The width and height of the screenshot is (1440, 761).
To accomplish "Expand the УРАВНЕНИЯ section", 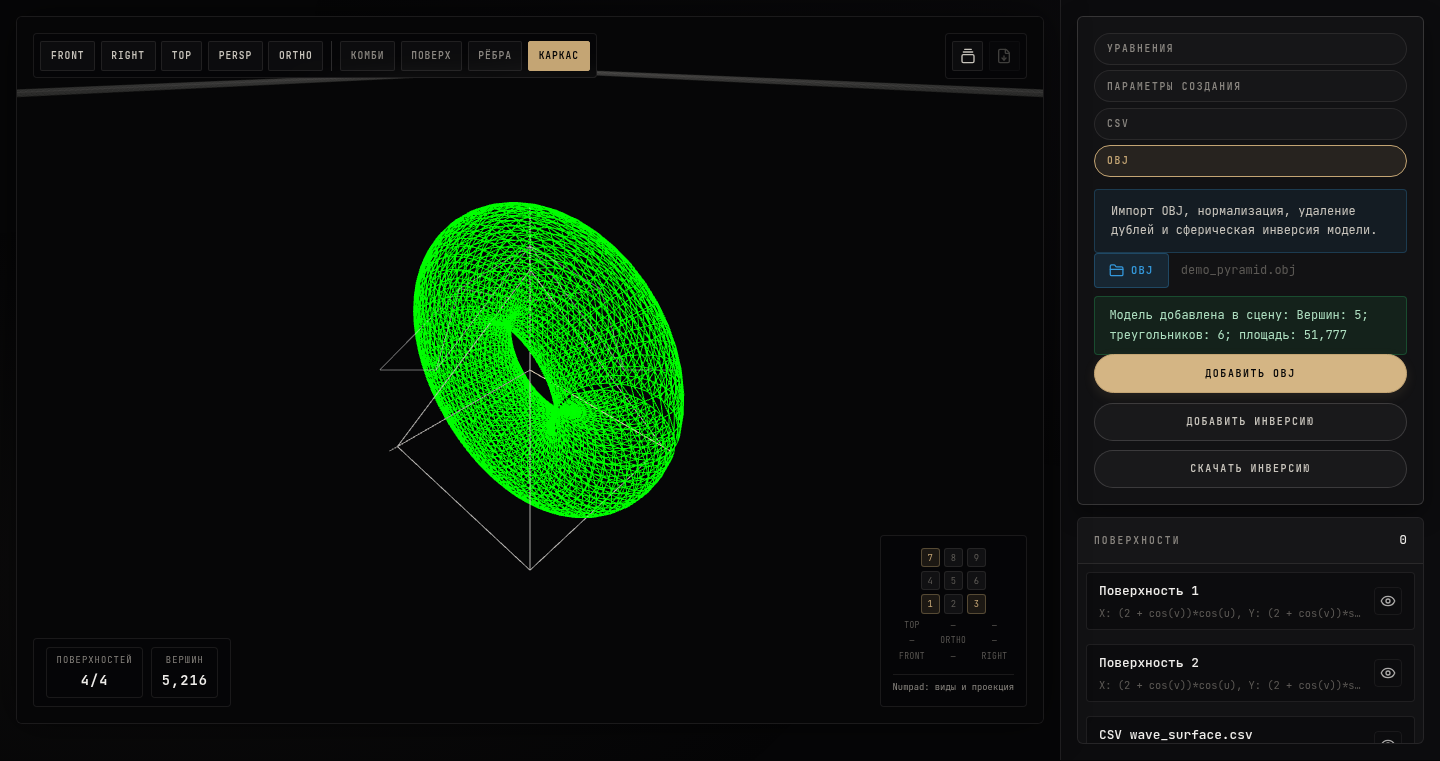I will click(x=1250, y=49).
